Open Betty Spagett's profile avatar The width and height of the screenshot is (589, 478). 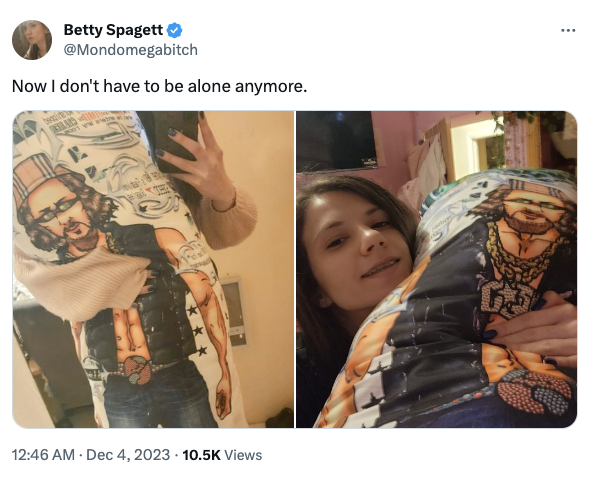pos(32,40)
